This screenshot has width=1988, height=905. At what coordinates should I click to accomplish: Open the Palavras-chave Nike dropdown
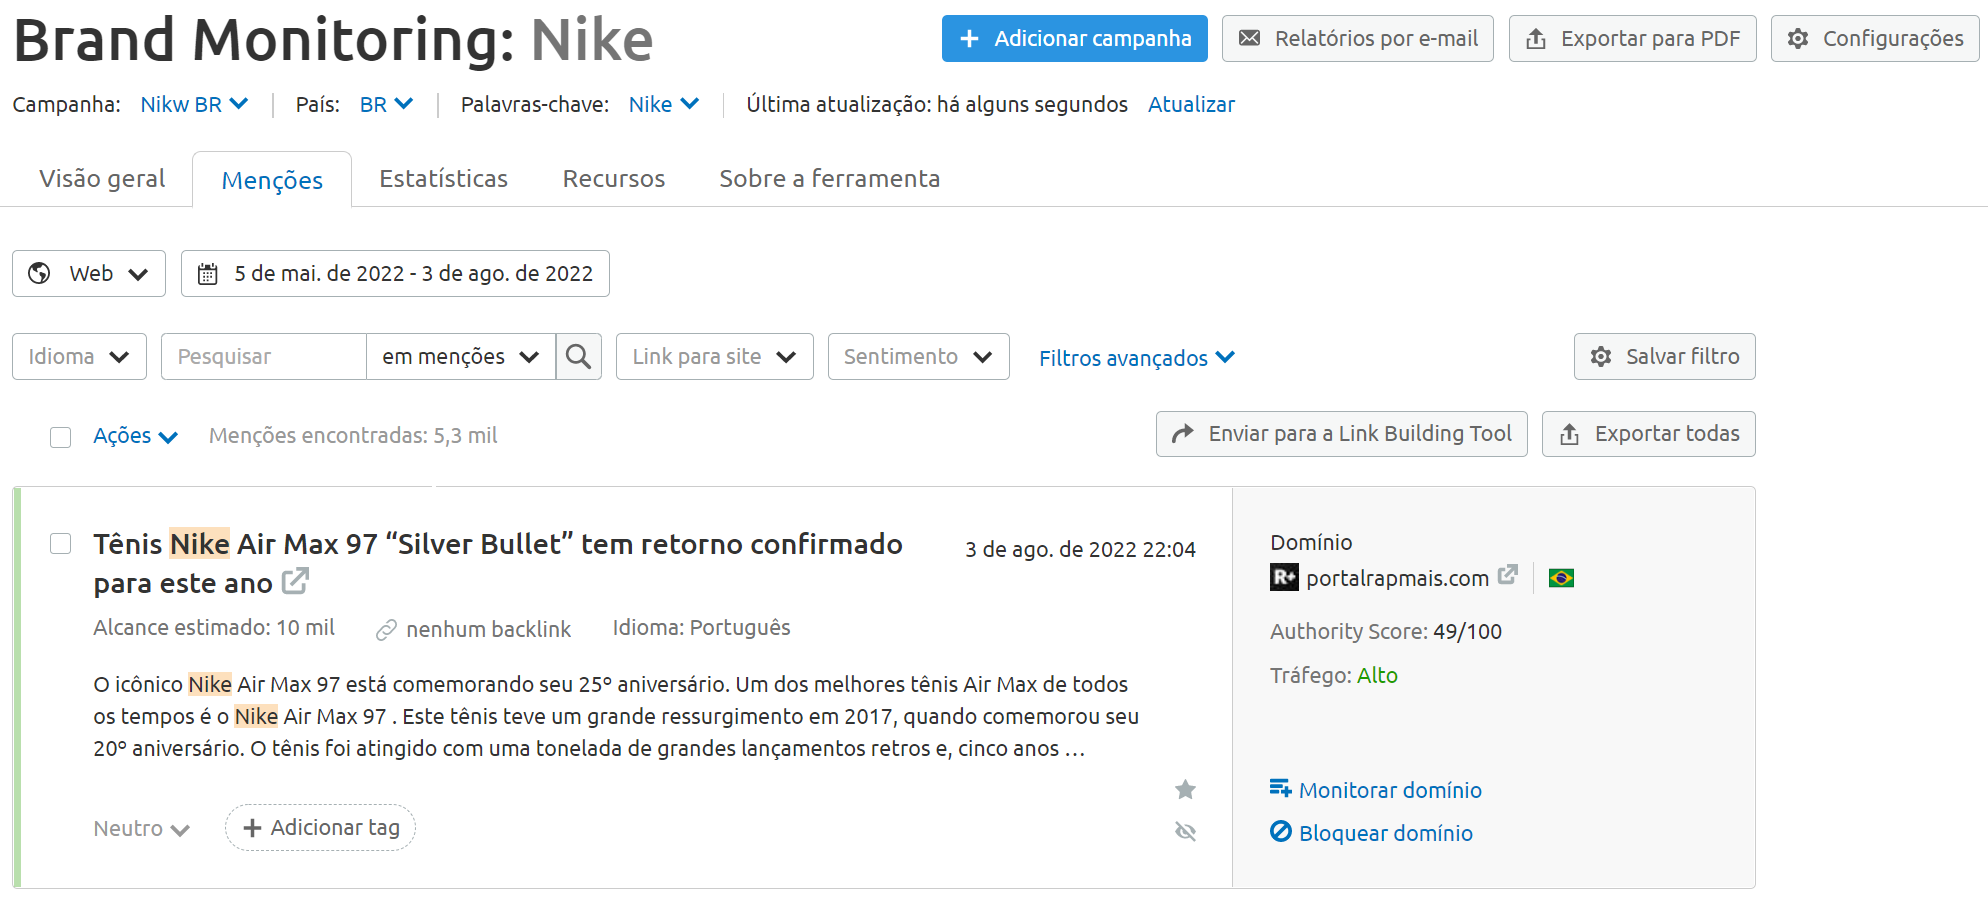pos(664,104)
